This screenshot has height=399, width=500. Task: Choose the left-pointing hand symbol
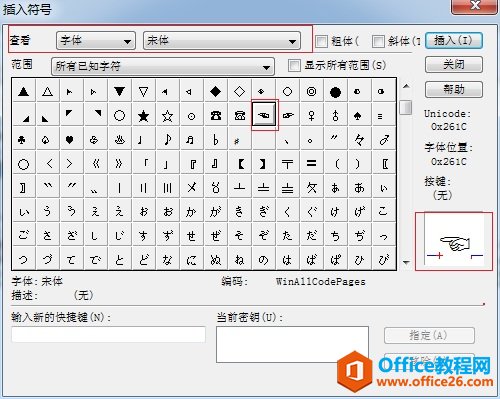click(x=264, y=115)
